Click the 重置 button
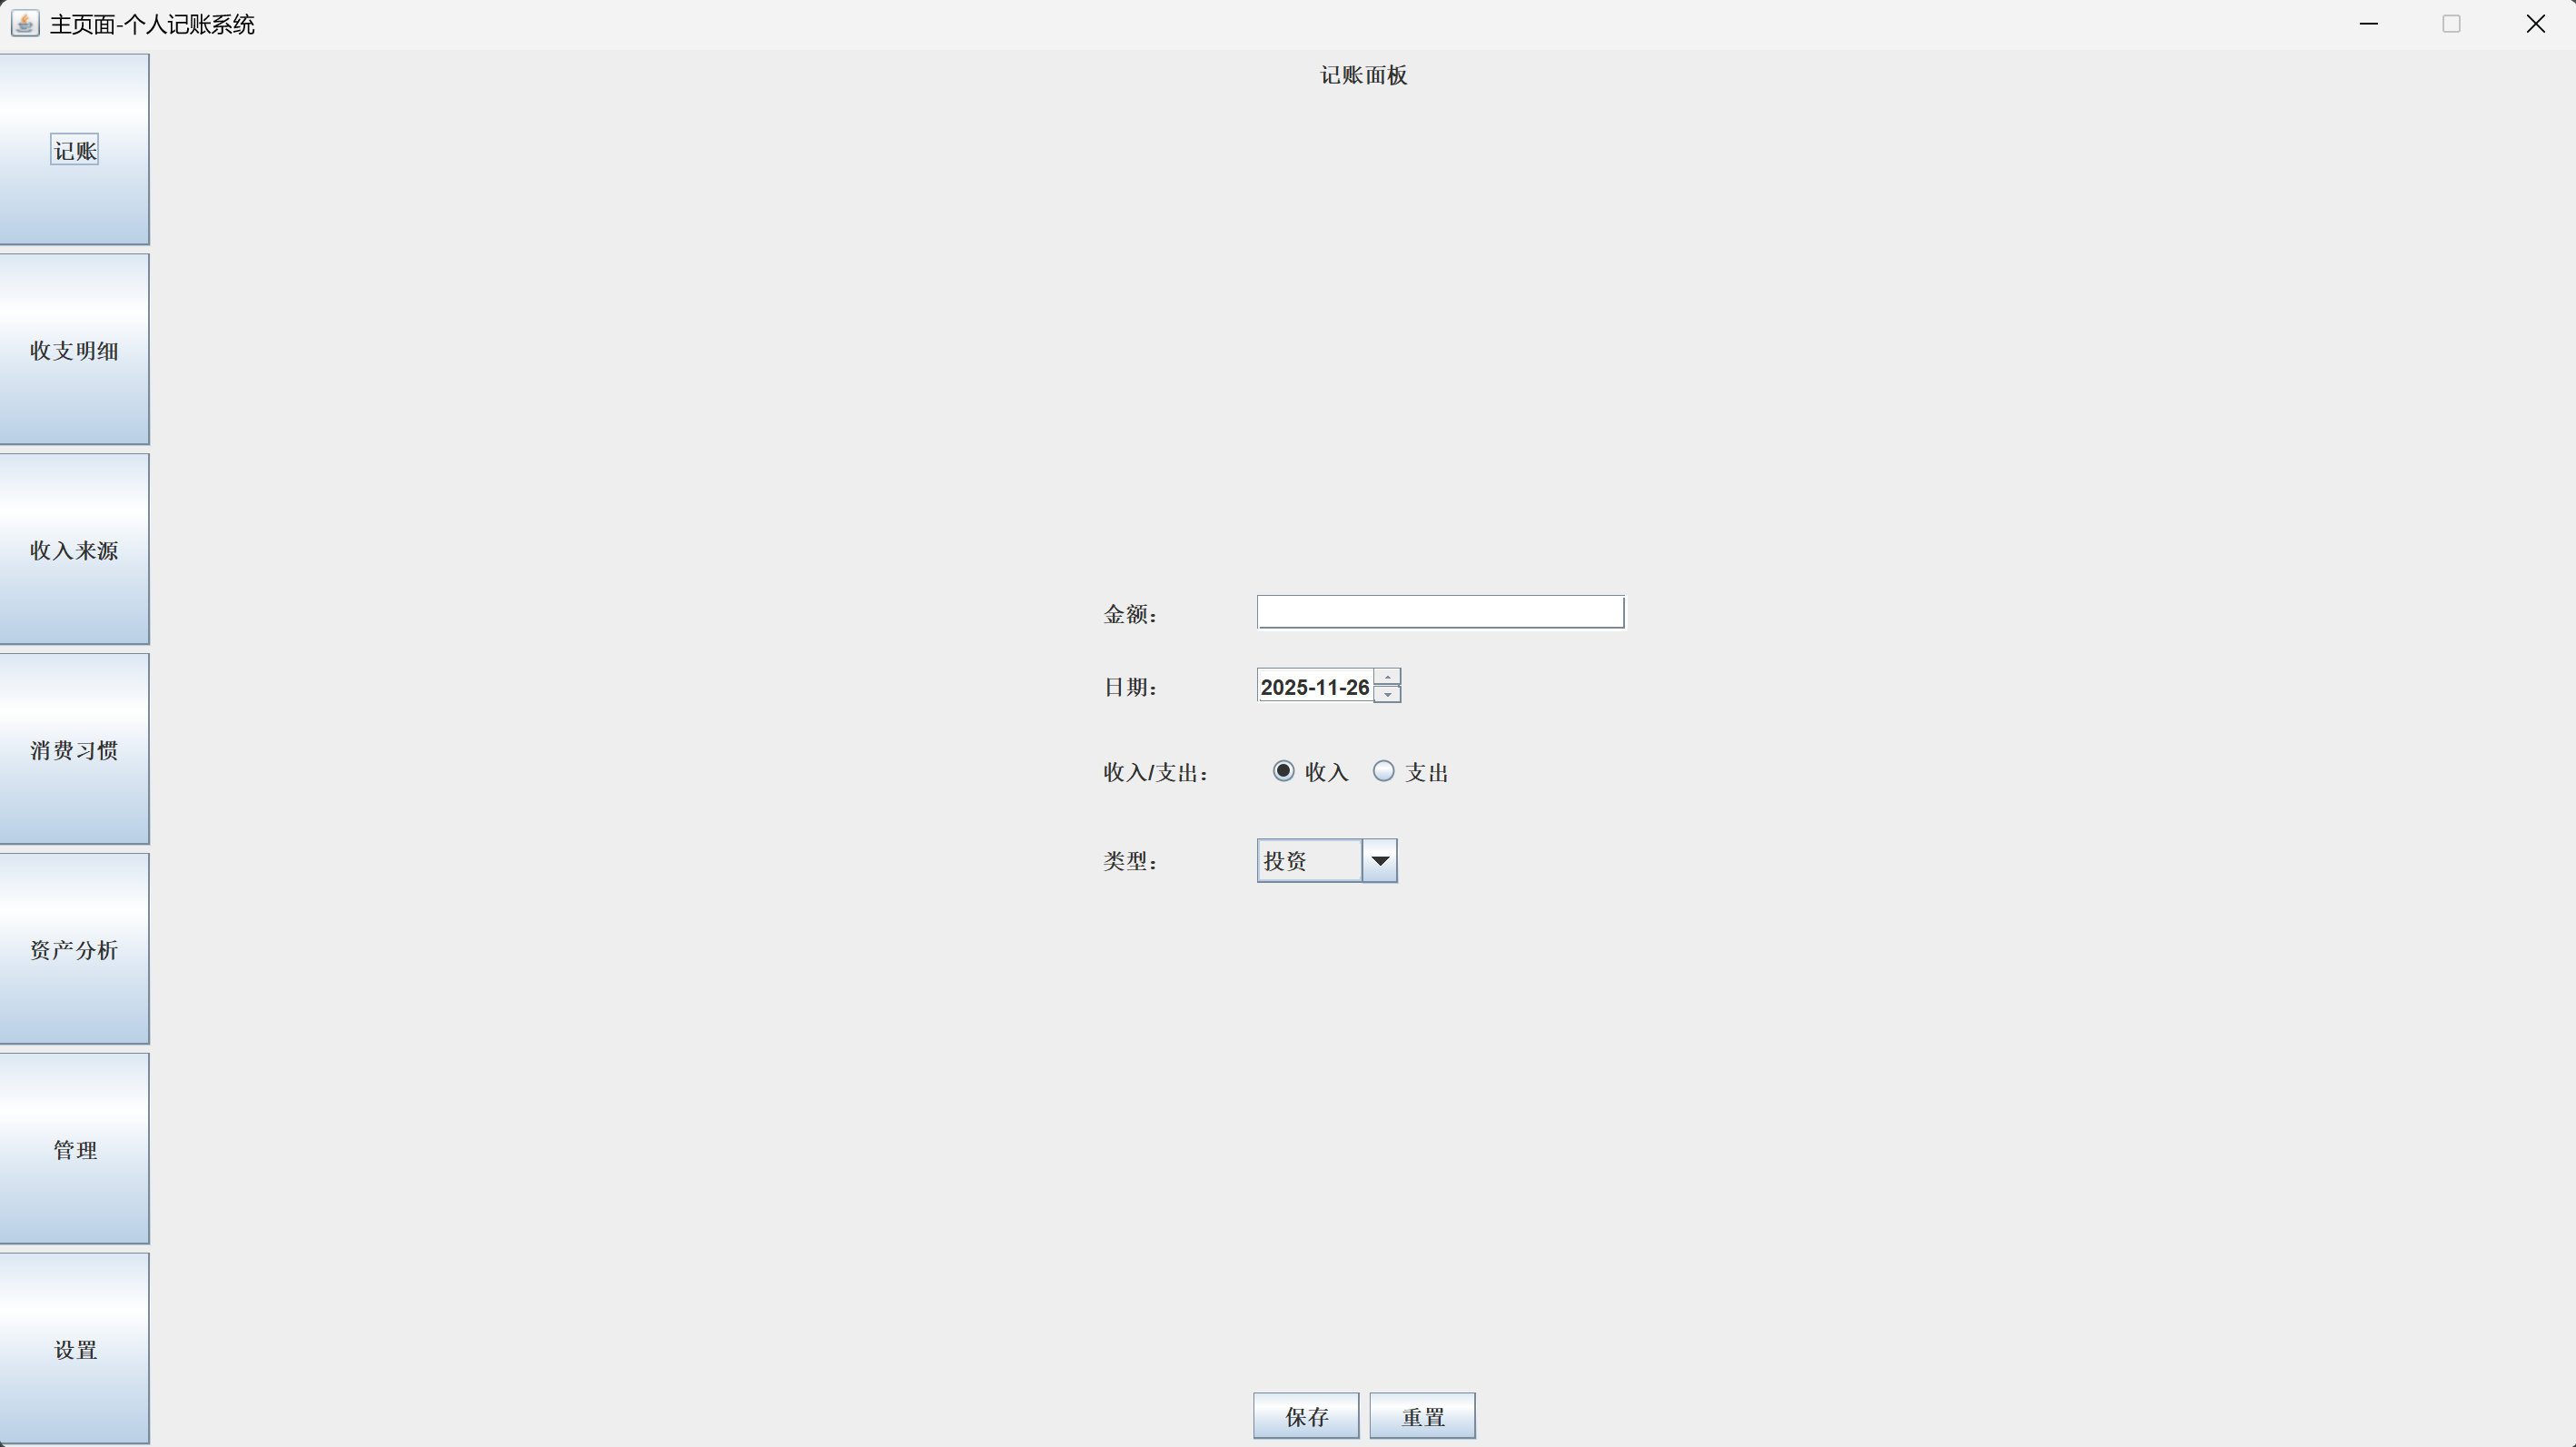This screenshot has height=1447, width=2576. point(1422,1416)
